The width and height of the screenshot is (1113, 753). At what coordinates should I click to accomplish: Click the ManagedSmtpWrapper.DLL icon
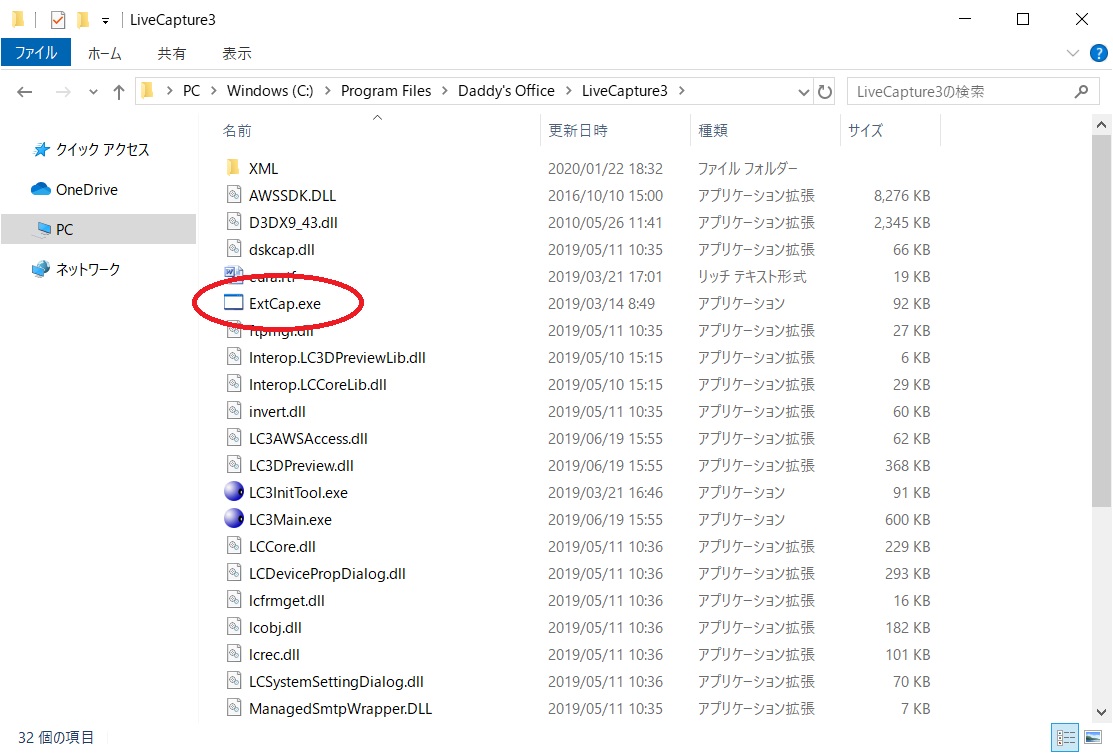pyautogui.click(x=234, y=707)
